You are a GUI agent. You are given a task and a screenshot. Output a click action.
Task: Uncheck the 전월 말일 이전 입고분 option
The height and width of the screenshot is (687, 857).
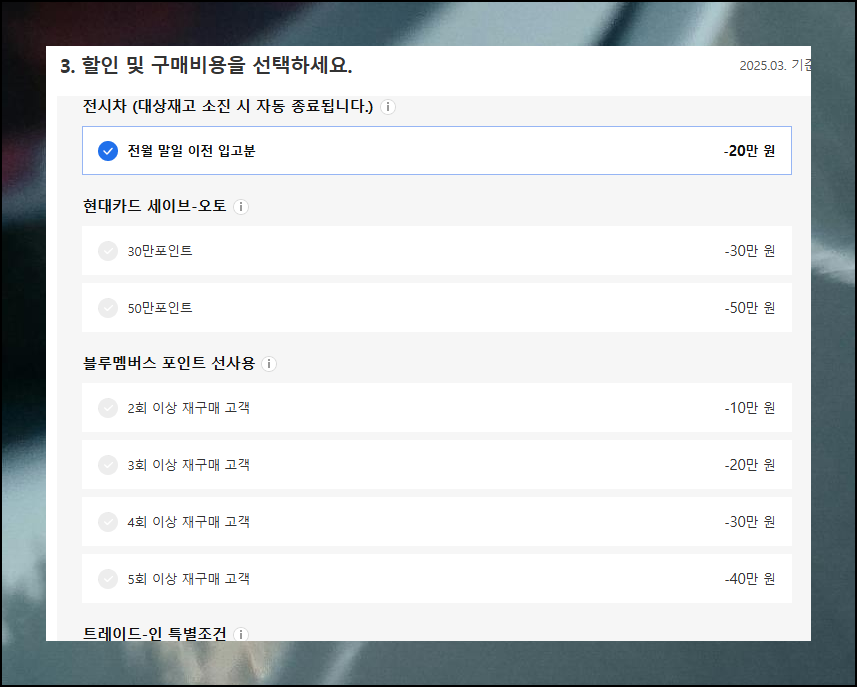tap(108, 151)
